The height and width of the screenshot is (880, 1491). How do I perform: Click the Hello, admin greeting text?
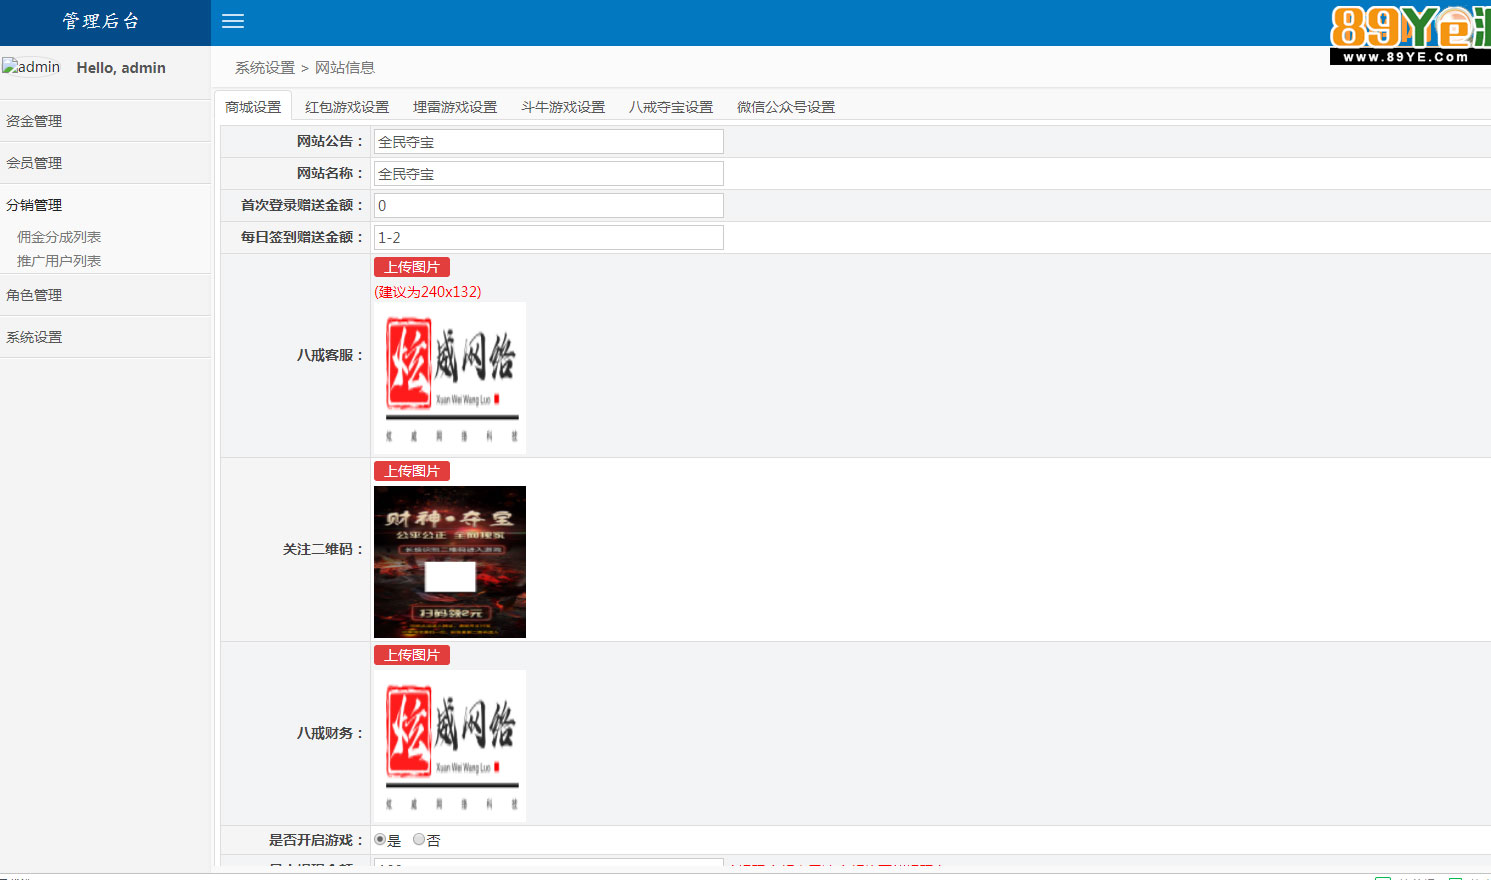[121, 68]
